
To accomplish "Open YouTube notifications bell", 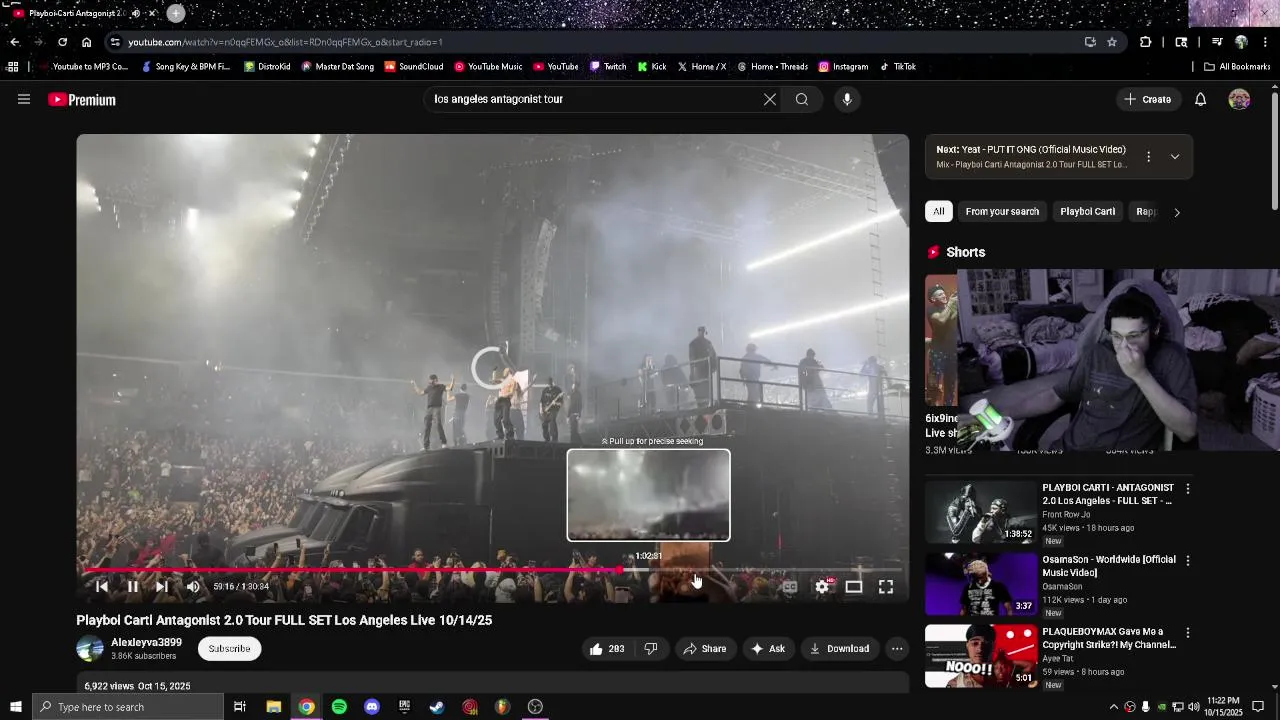I will [x=1201, y=99].
